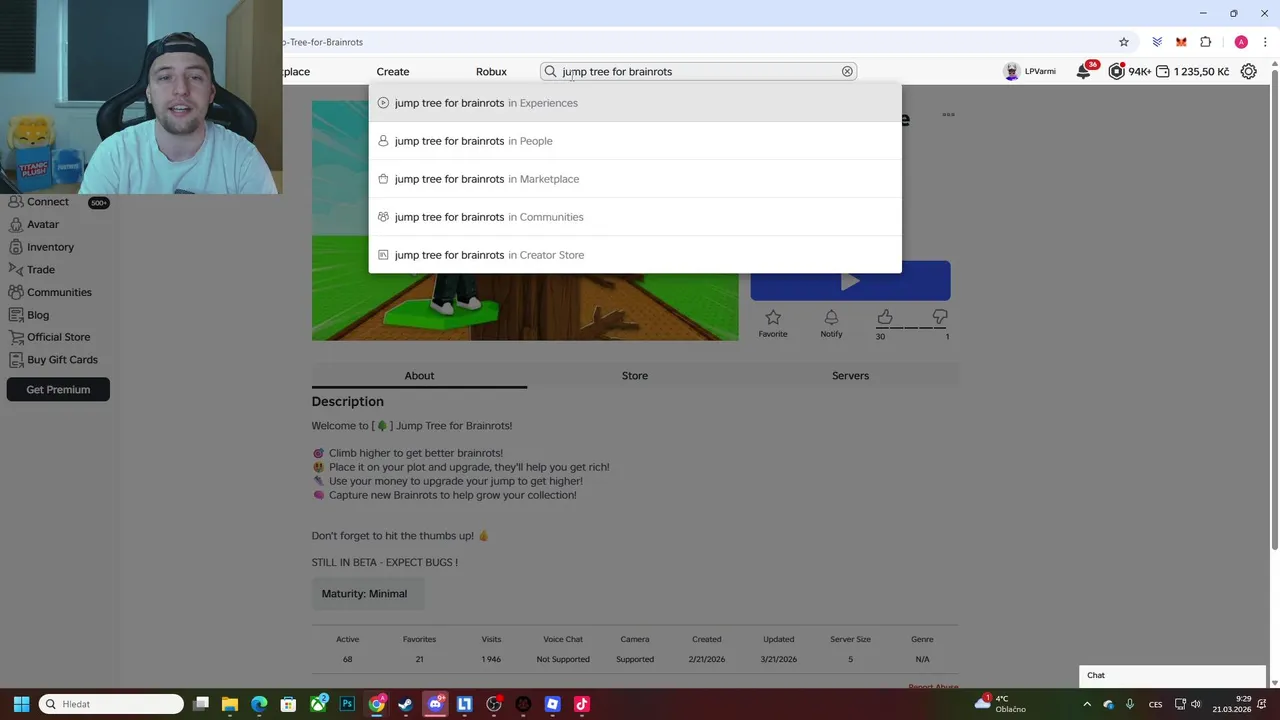Open the Windows Start menu
Viewport: 1280px width, 720px height.
click(21, 704)
